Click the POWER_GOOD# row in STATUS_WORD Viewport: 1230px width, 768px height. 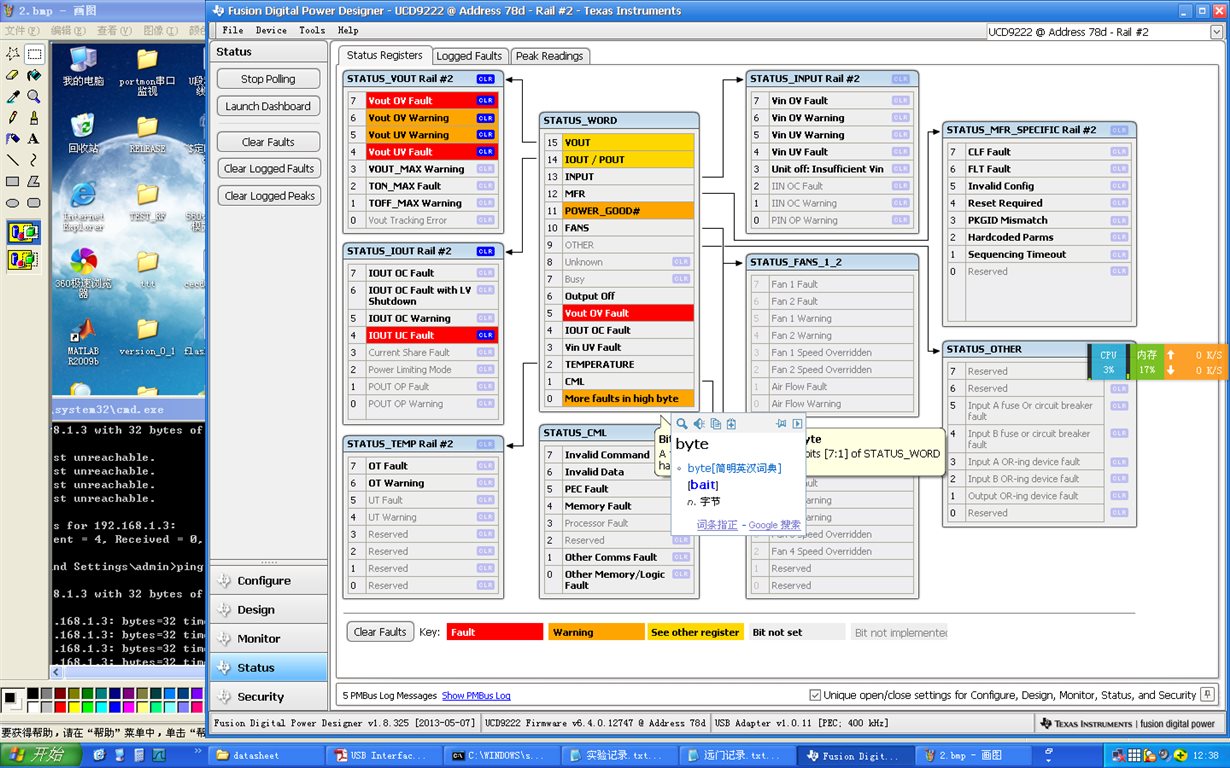pos(617,211)
